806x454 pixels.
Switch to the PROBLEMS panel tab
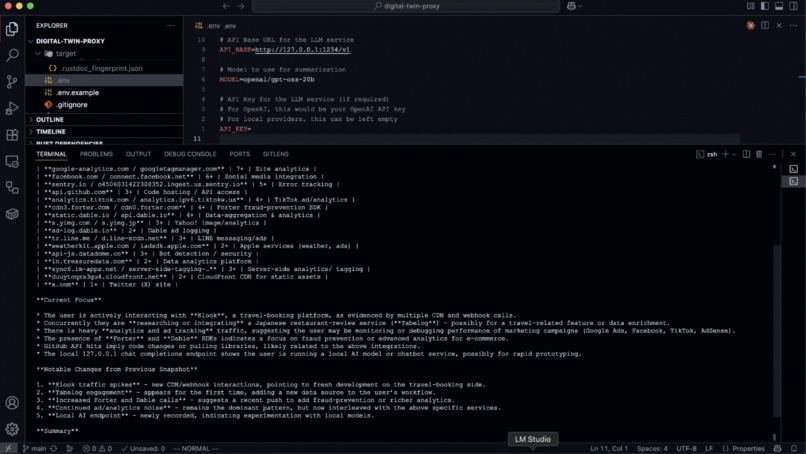tap(96, 154)
